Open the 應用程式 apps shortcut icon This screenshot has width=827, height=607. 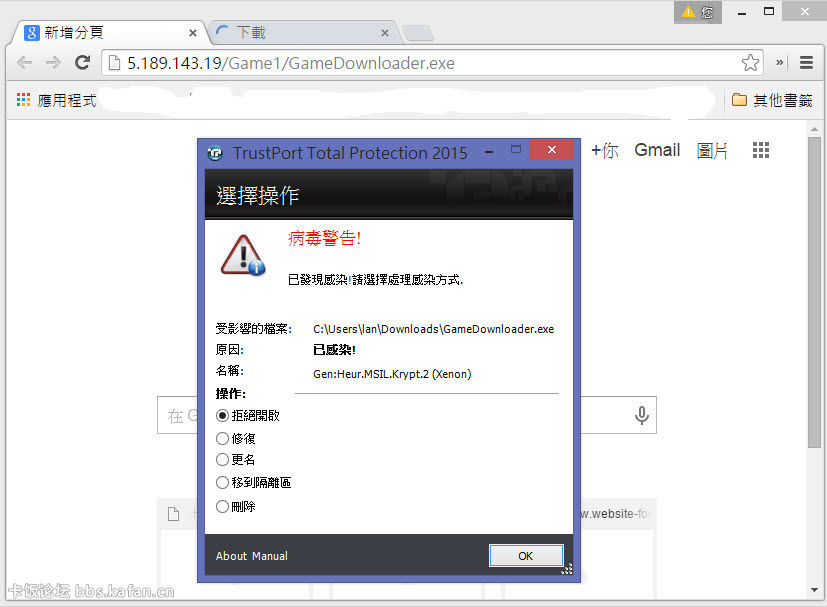23,100
